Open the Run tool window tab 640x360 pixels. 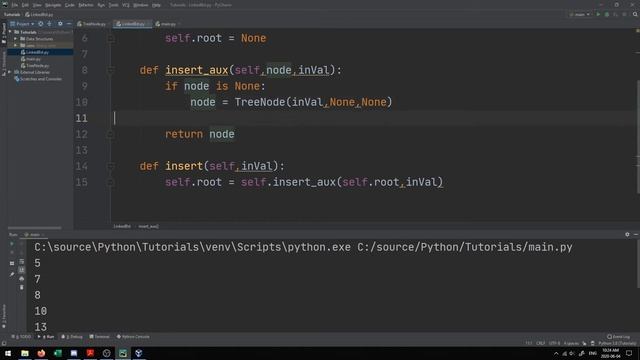46,337
